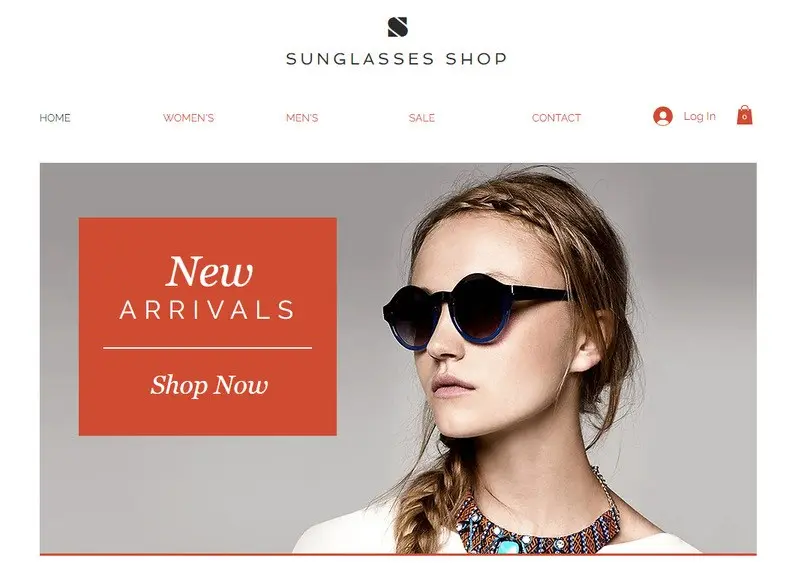Click the red line under hero image
This screenshot has width=795, height=573.
click(398, 555)
